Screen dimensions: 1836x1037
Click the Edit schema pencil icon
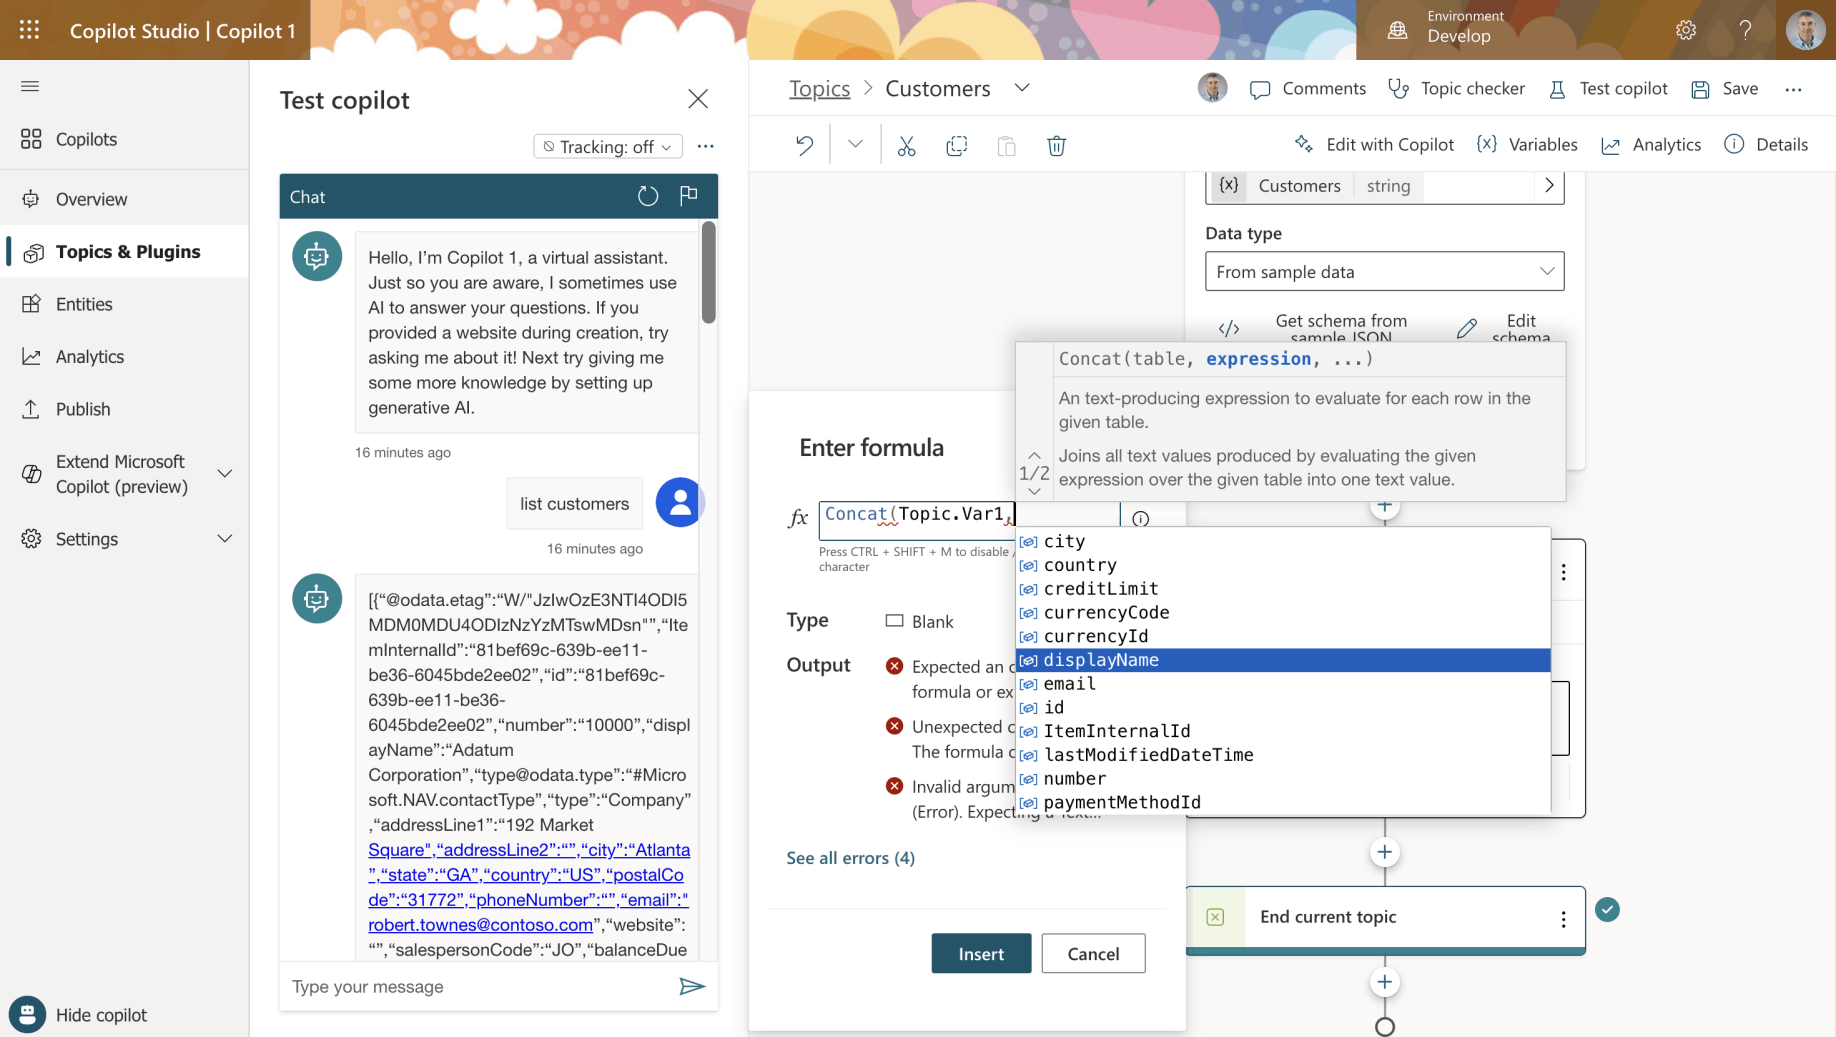tap(1467, 328)
